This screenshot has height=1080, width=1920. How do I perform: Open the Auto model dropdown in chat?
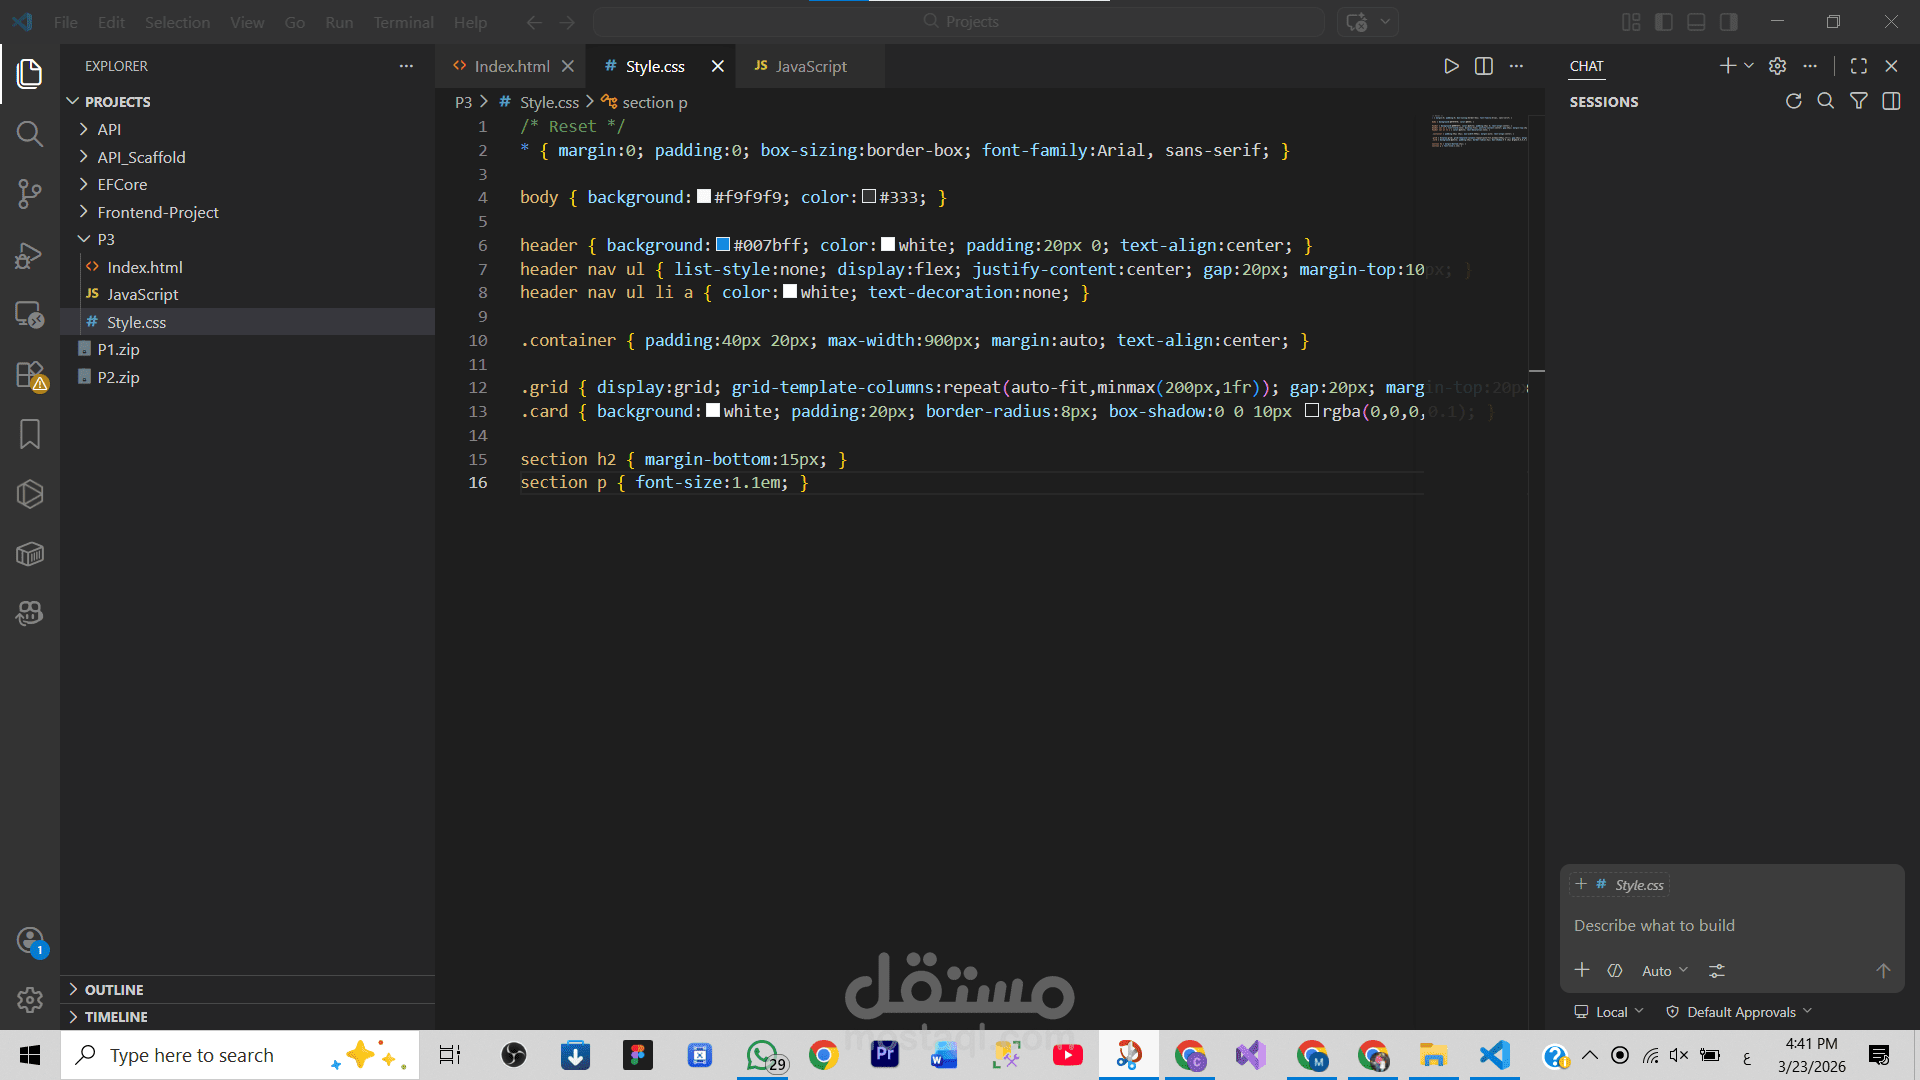1664,971
